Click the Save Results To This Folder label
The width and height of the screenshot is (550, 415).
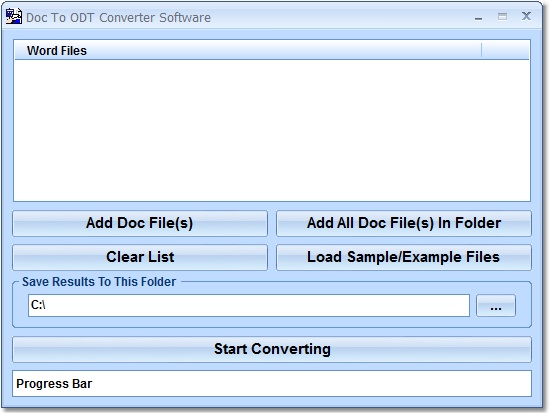[99, 282]
